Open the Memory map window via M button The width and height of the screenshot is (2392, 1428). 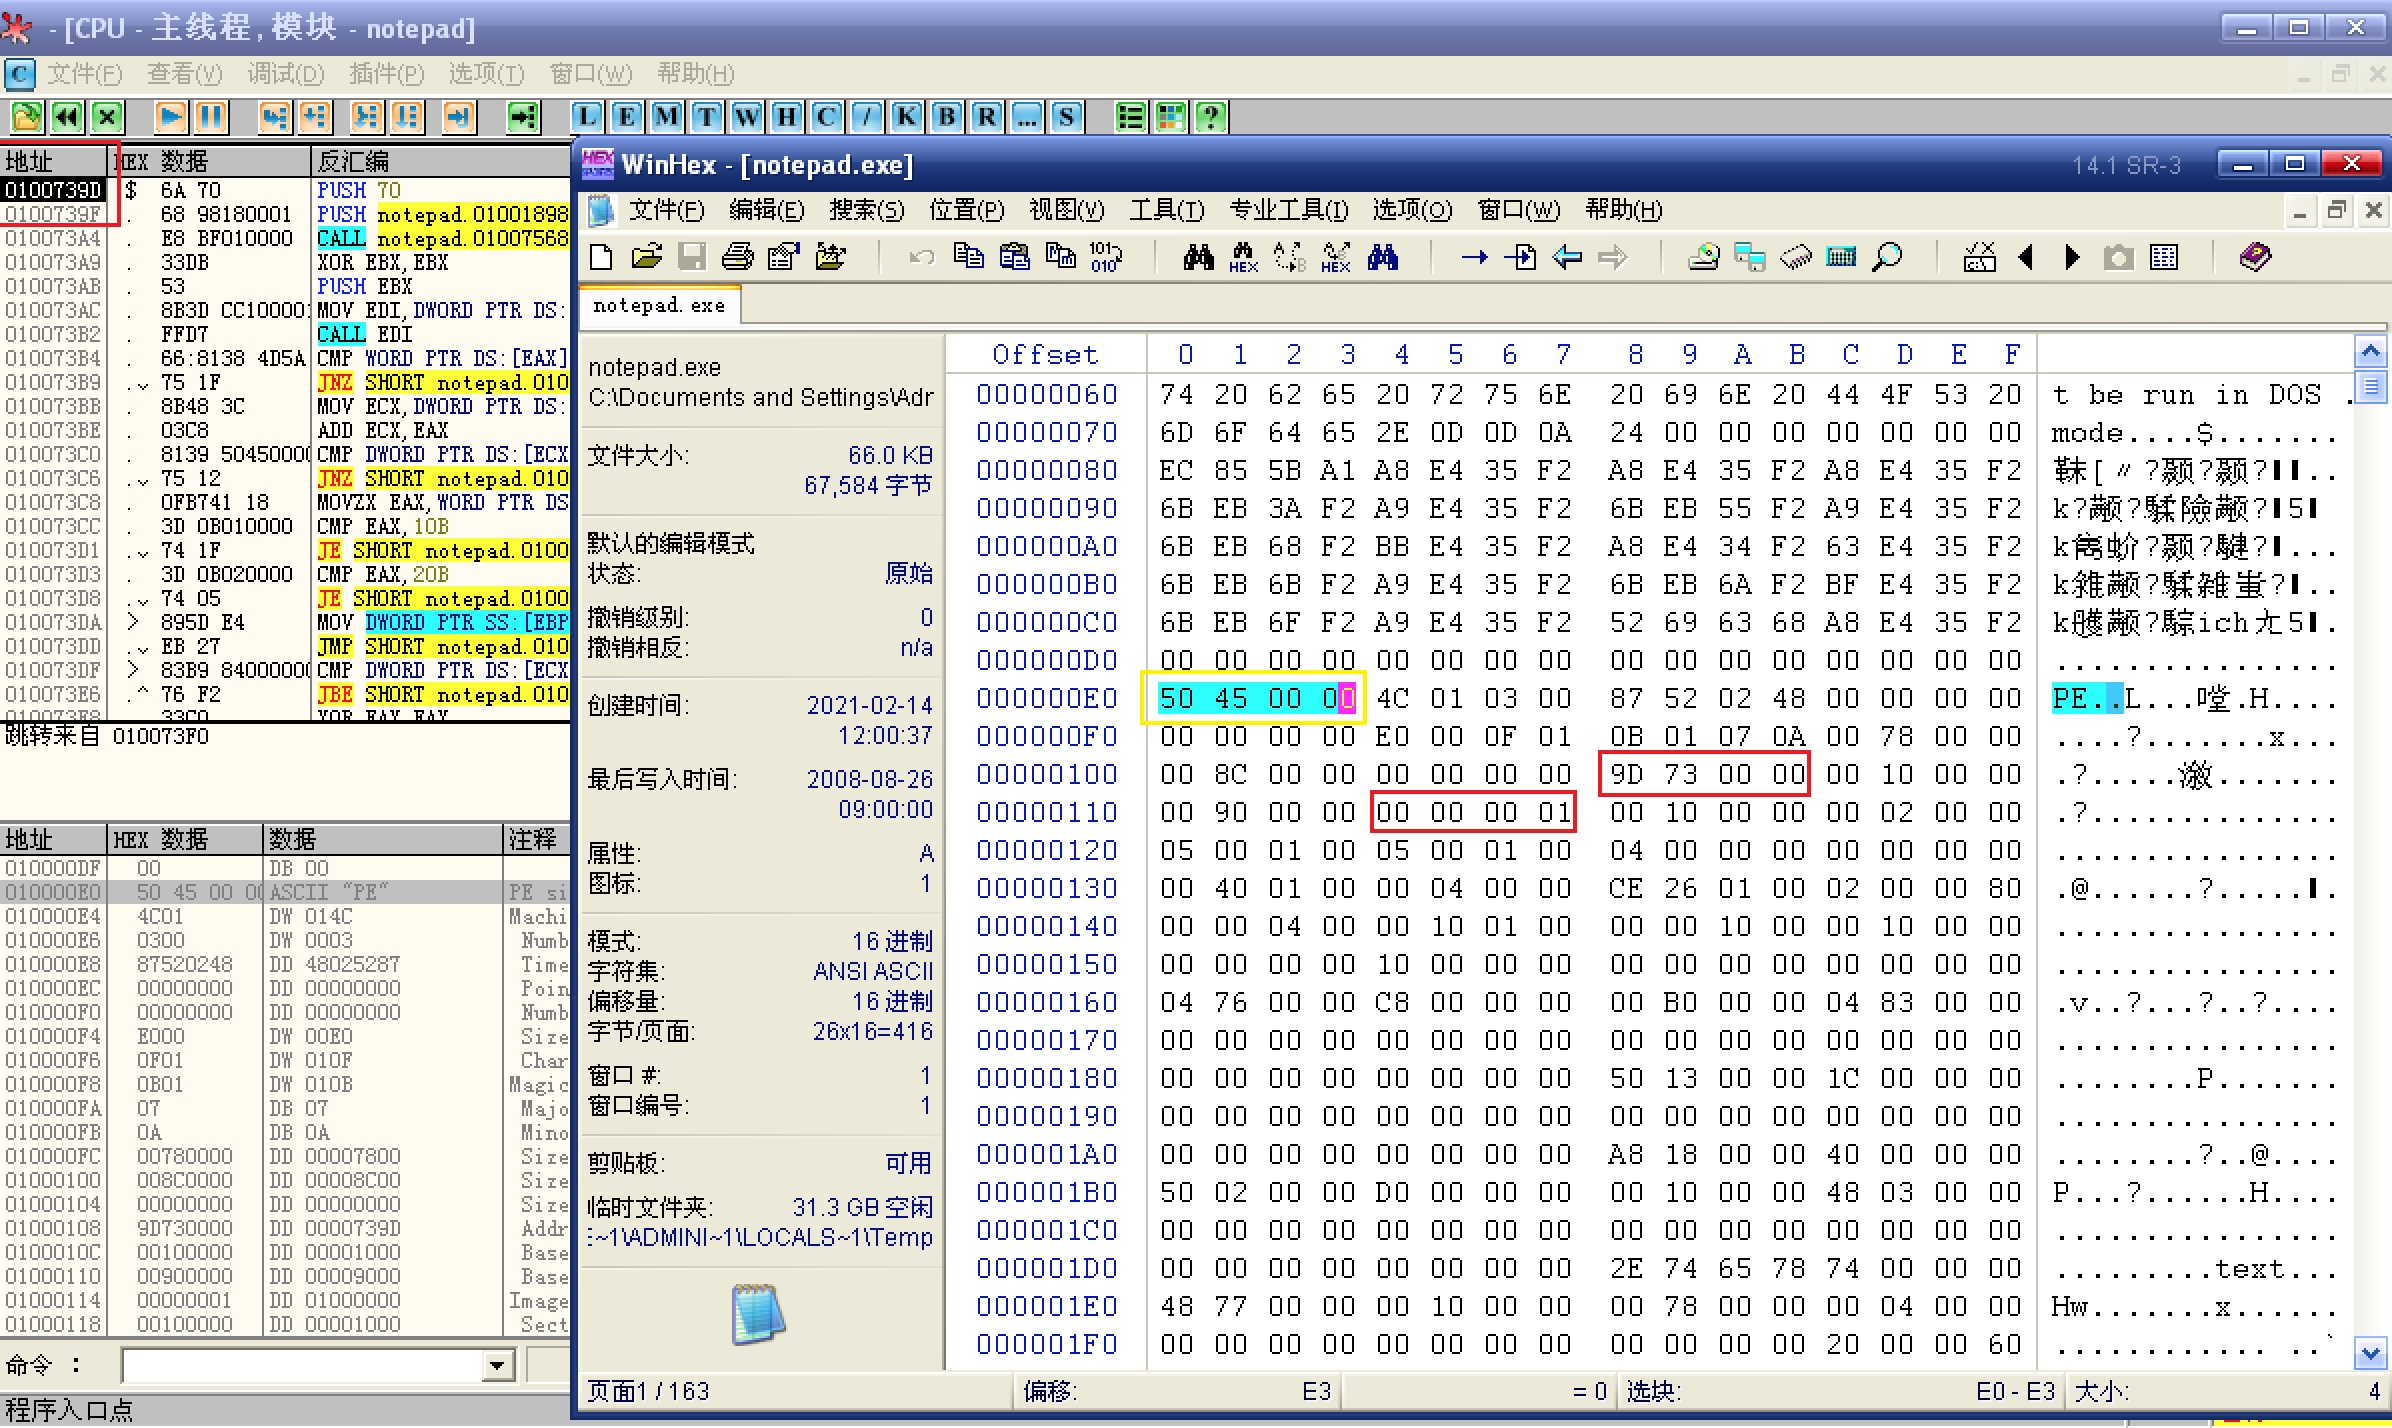(x=666, y=117)
